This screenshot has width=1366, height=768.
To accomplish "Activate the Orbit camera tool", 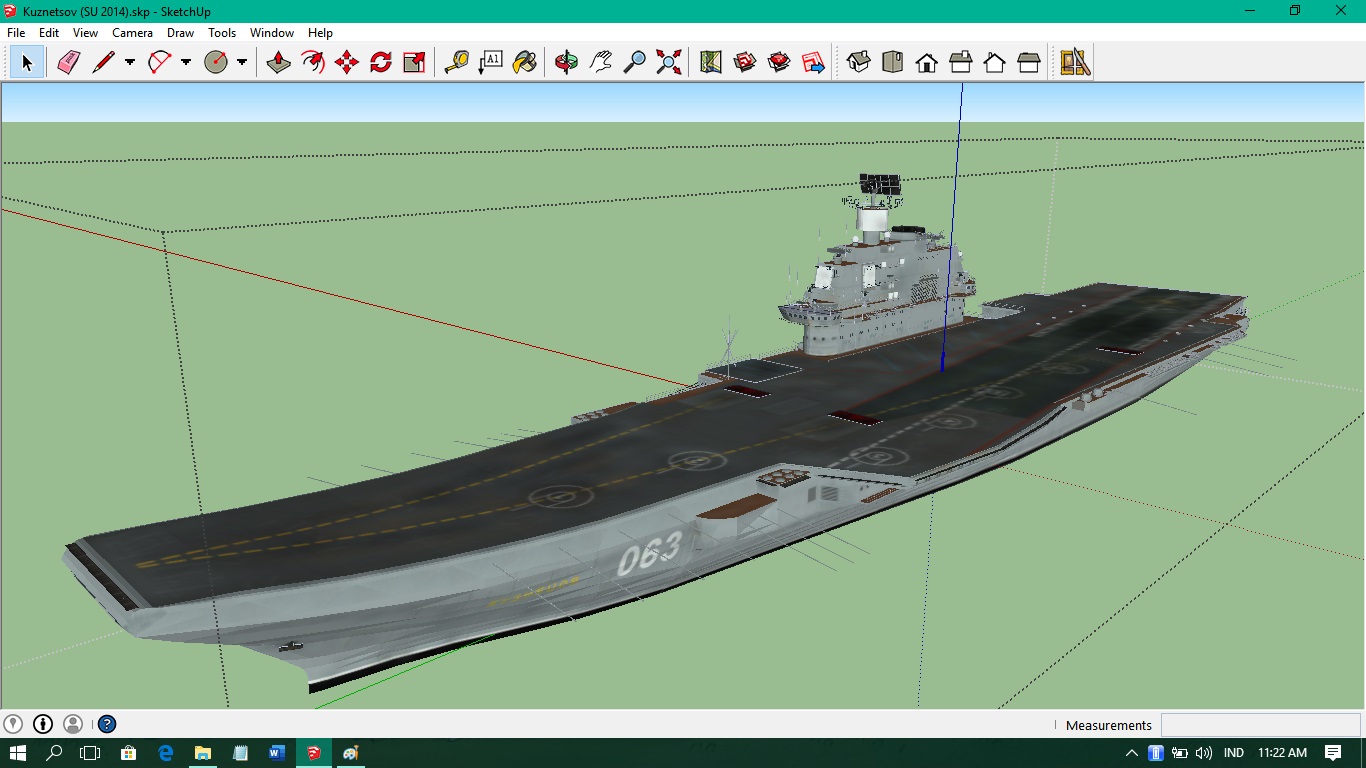I will tap(566, 62).
